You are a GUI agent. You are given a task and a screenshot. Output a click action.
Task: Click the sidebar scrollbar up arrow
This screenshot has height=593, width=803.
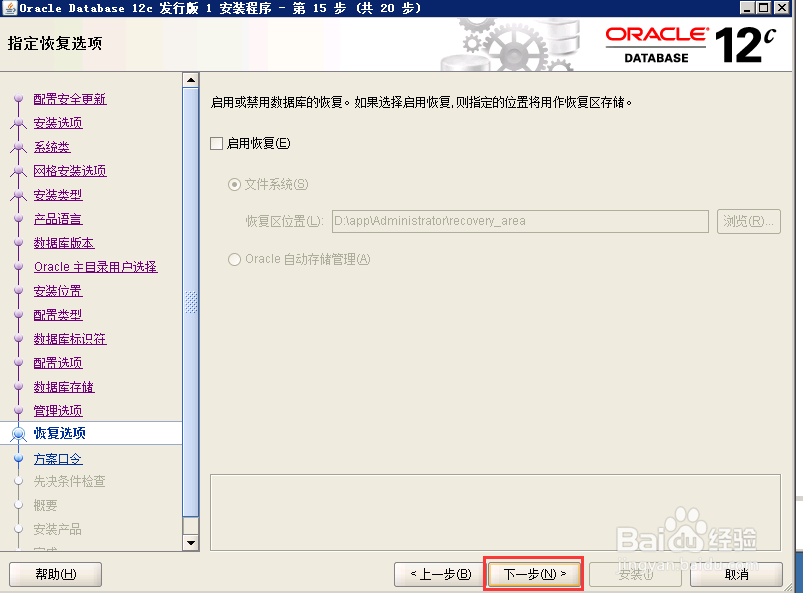pos(190,78)
